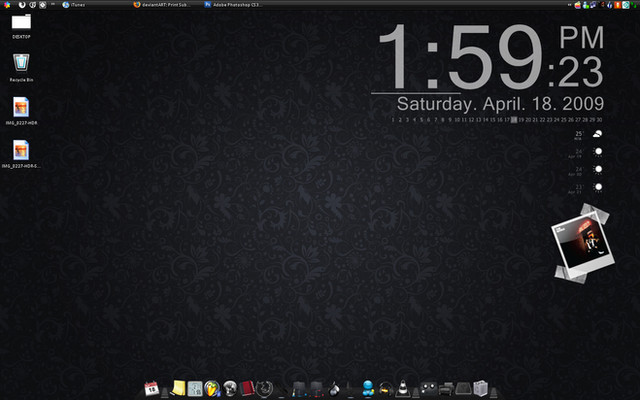
Task: Open the calendar app in the dock
Action: (153, 387)
